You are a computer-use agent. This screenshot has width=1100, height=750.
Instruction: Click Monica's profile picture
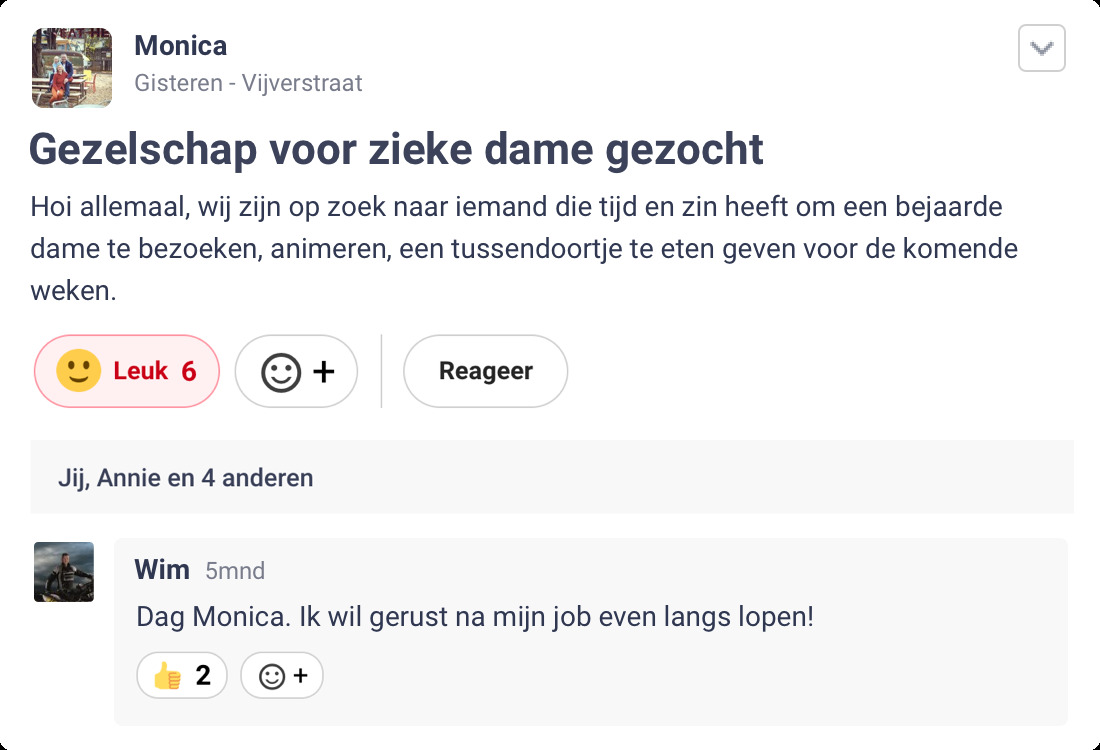click(72, 67)
